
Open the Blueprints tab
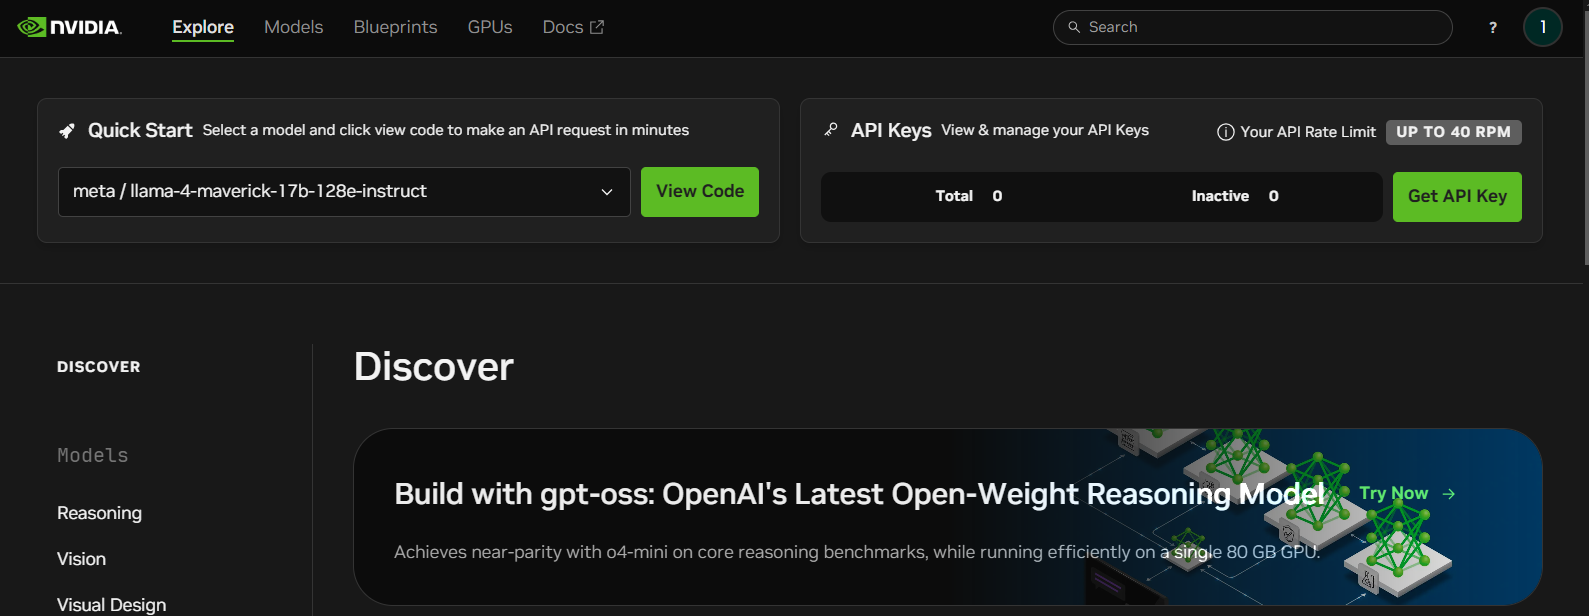tap(395, 27)
